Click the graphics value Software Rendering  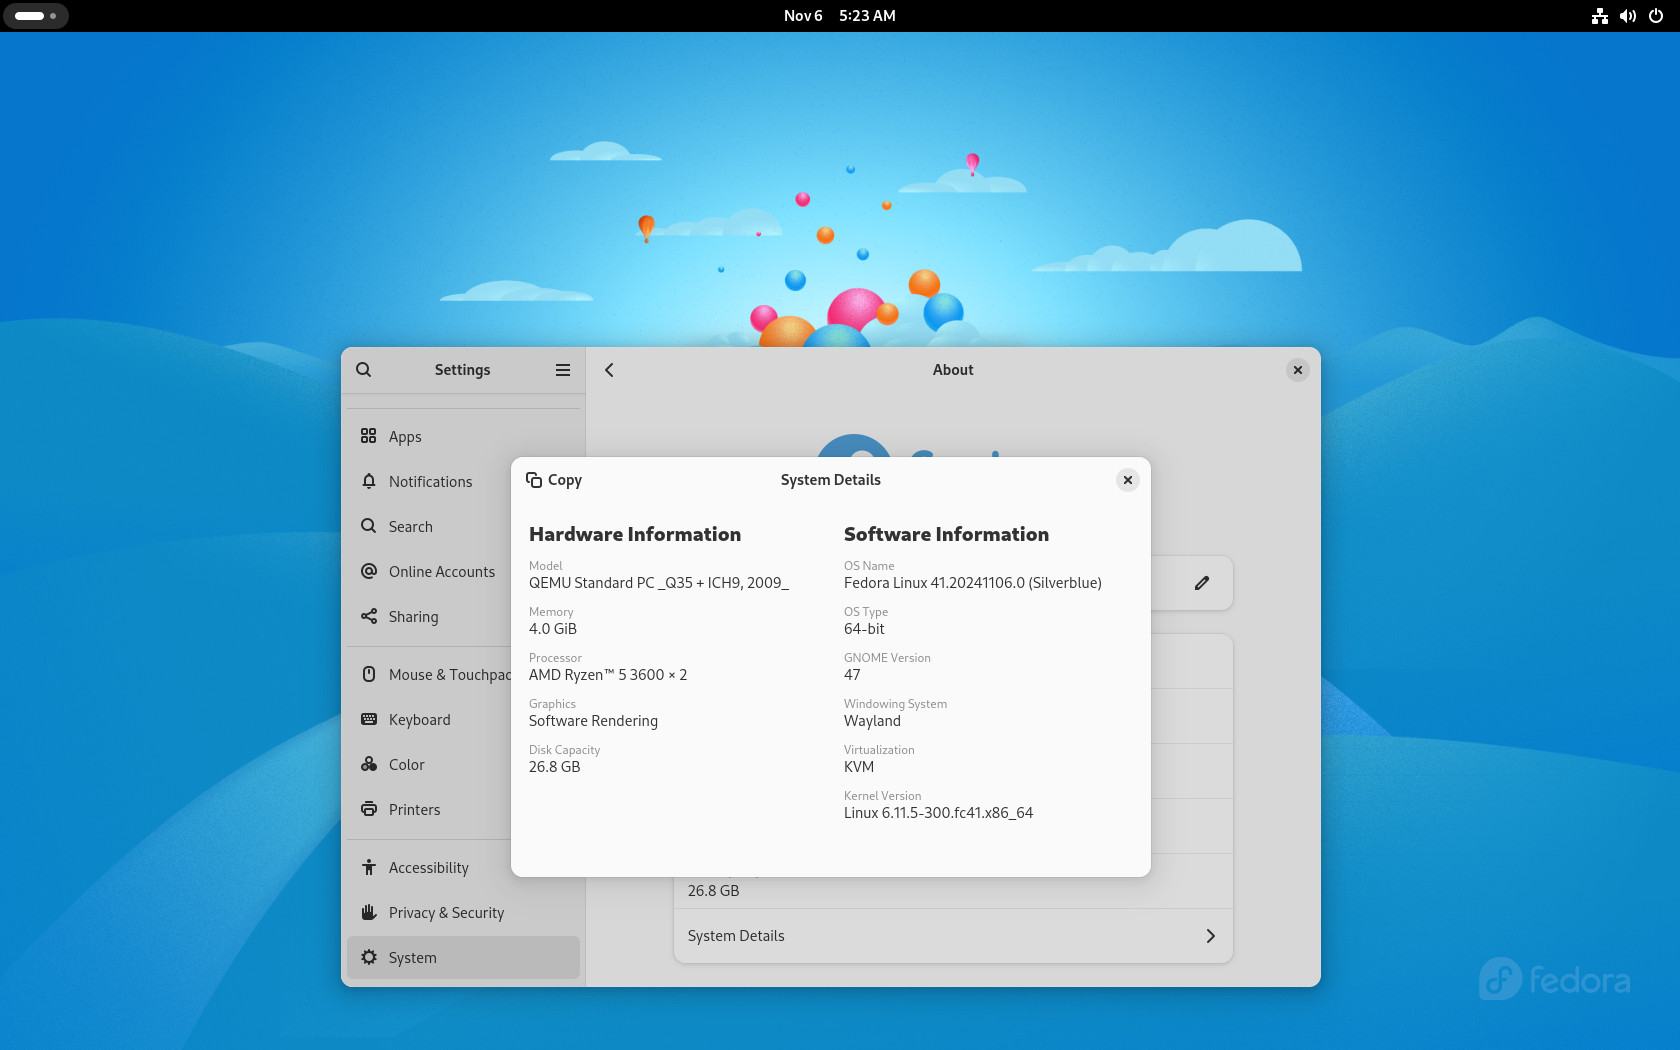[x=593, y=721]
